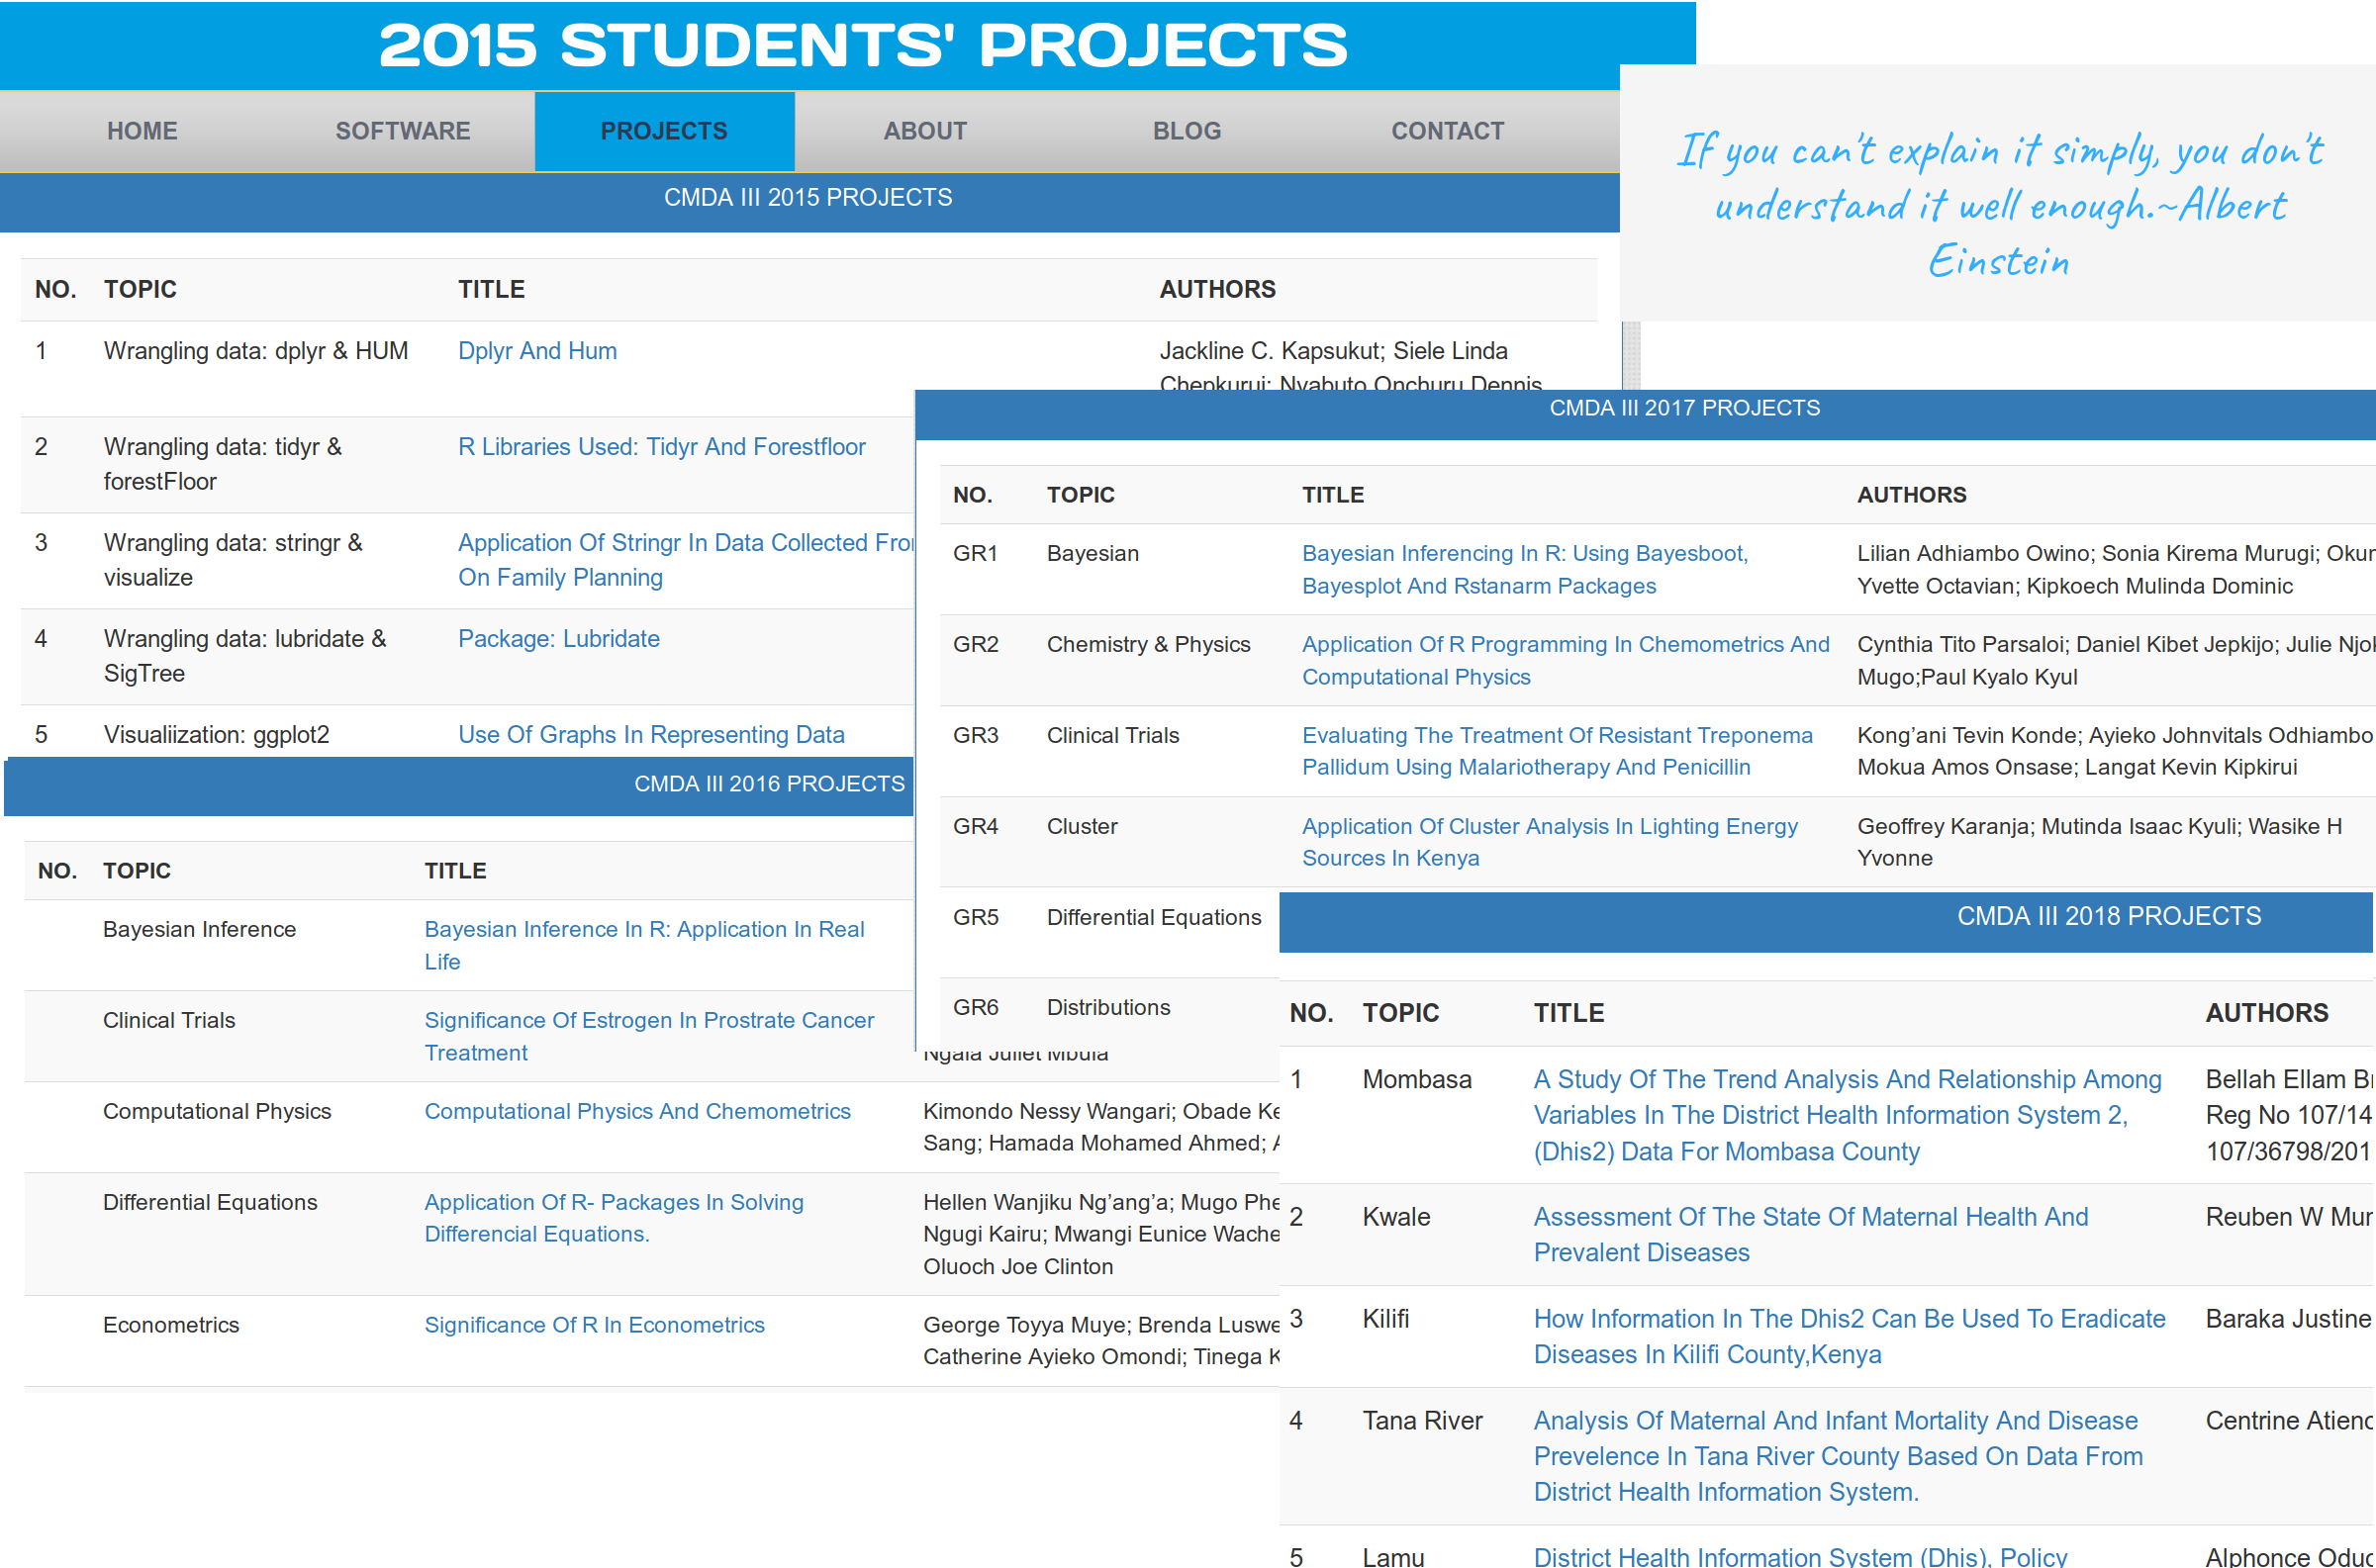Select the 'Computational Physics' topic cell

click(217, 1111)
